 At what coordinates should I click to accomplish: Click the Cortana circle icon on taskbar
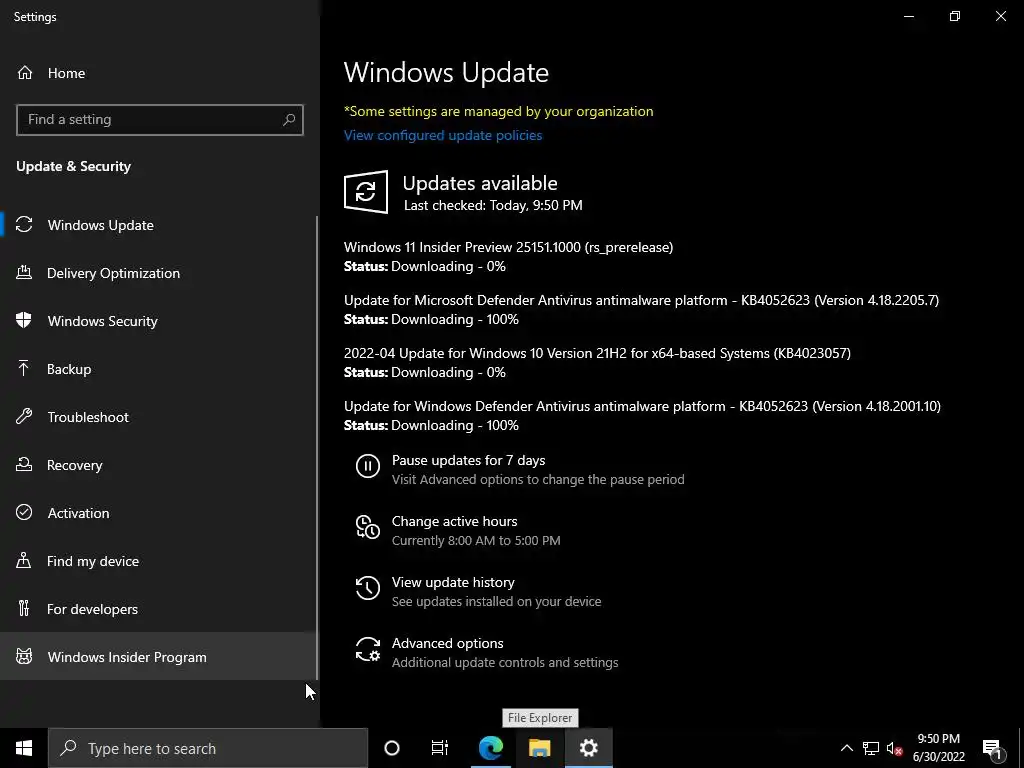click(x=392, y=748)
